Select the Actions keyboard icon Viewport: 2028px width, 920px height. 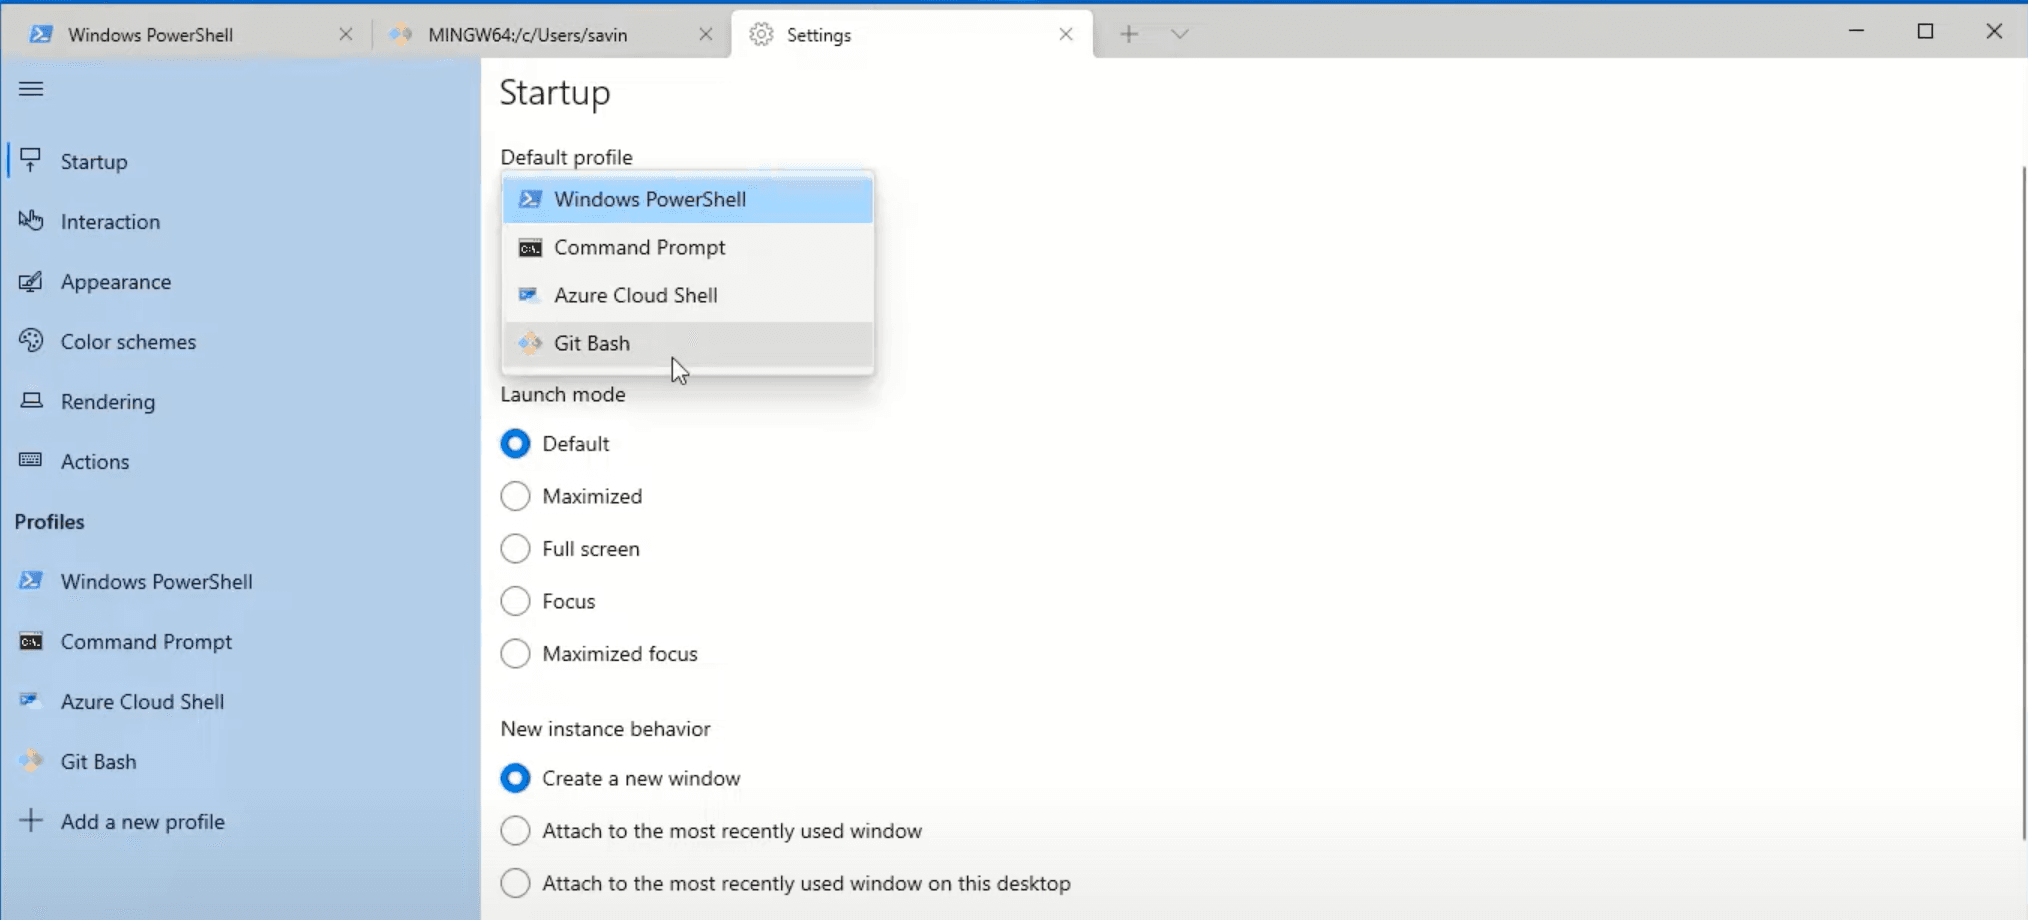click(31, 461)
